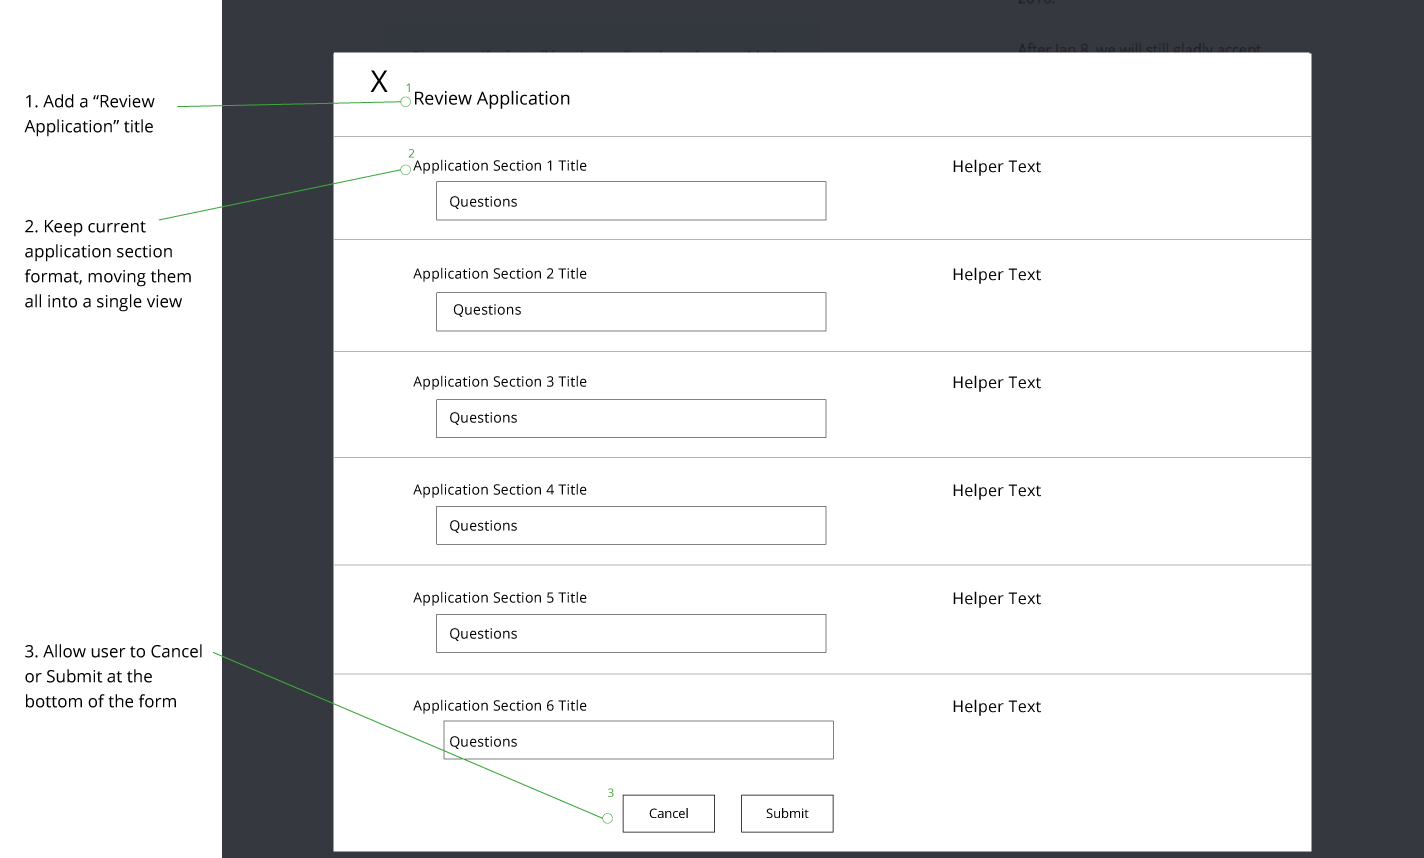This screenshot has height=858, width=1424.
Task: Select the Application Section 4 Title label
Action: [x=499, y=490]
